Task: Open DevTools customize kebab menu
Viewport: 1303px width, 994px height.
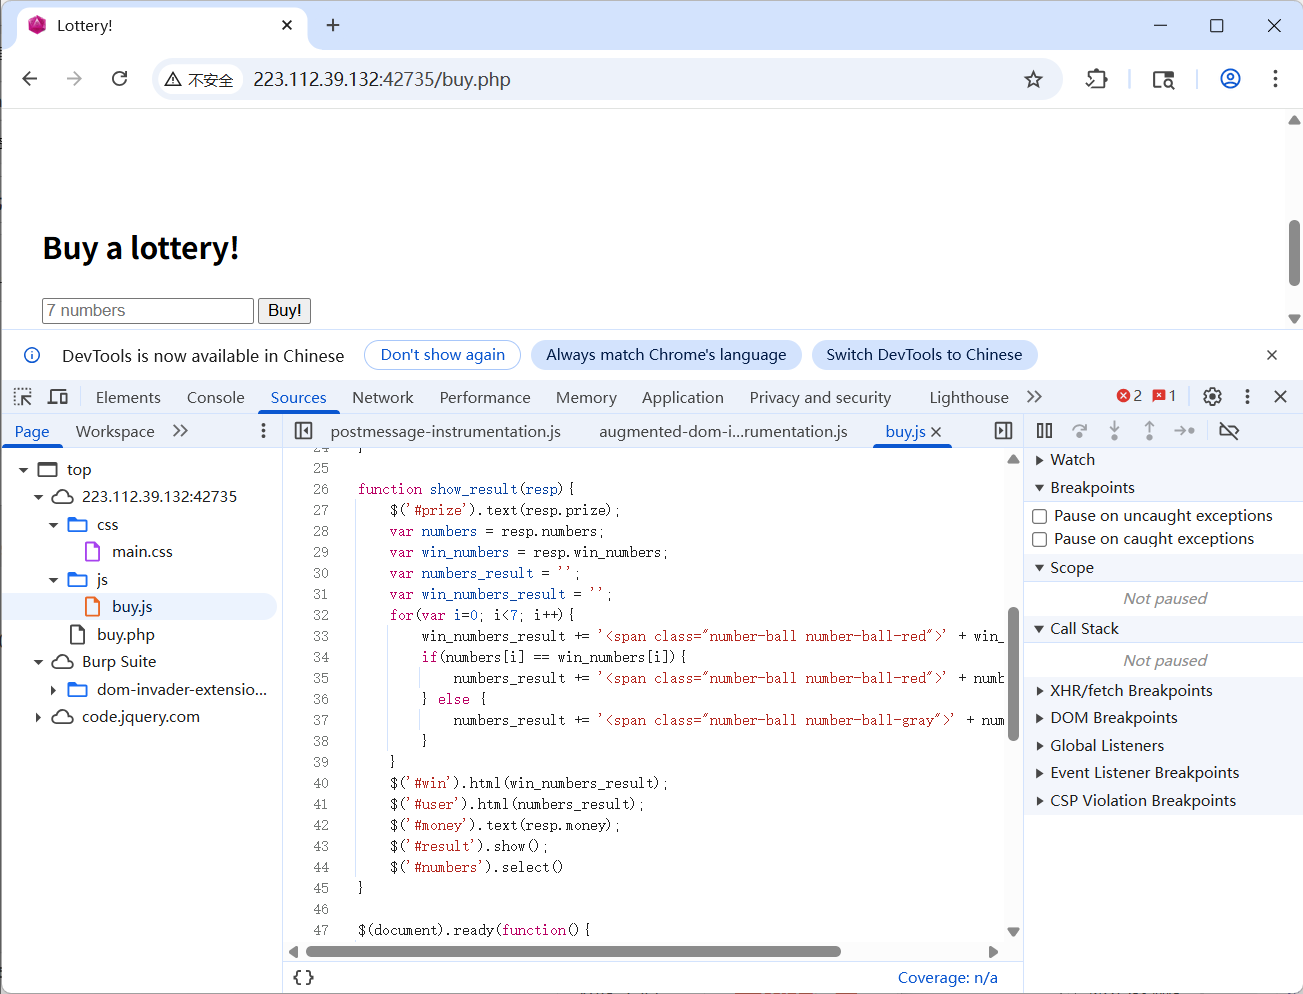Action: (x=1247, y=397)
